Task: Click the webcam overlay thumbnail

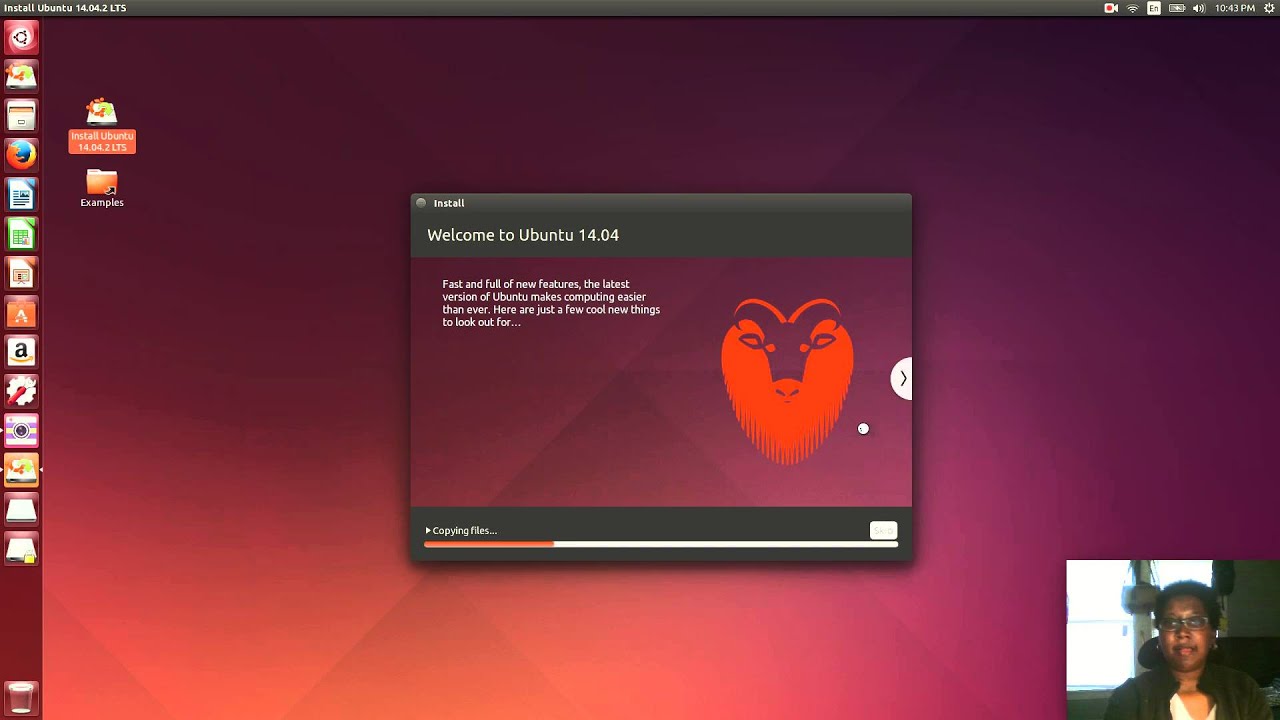Action: coord(1173,640)
